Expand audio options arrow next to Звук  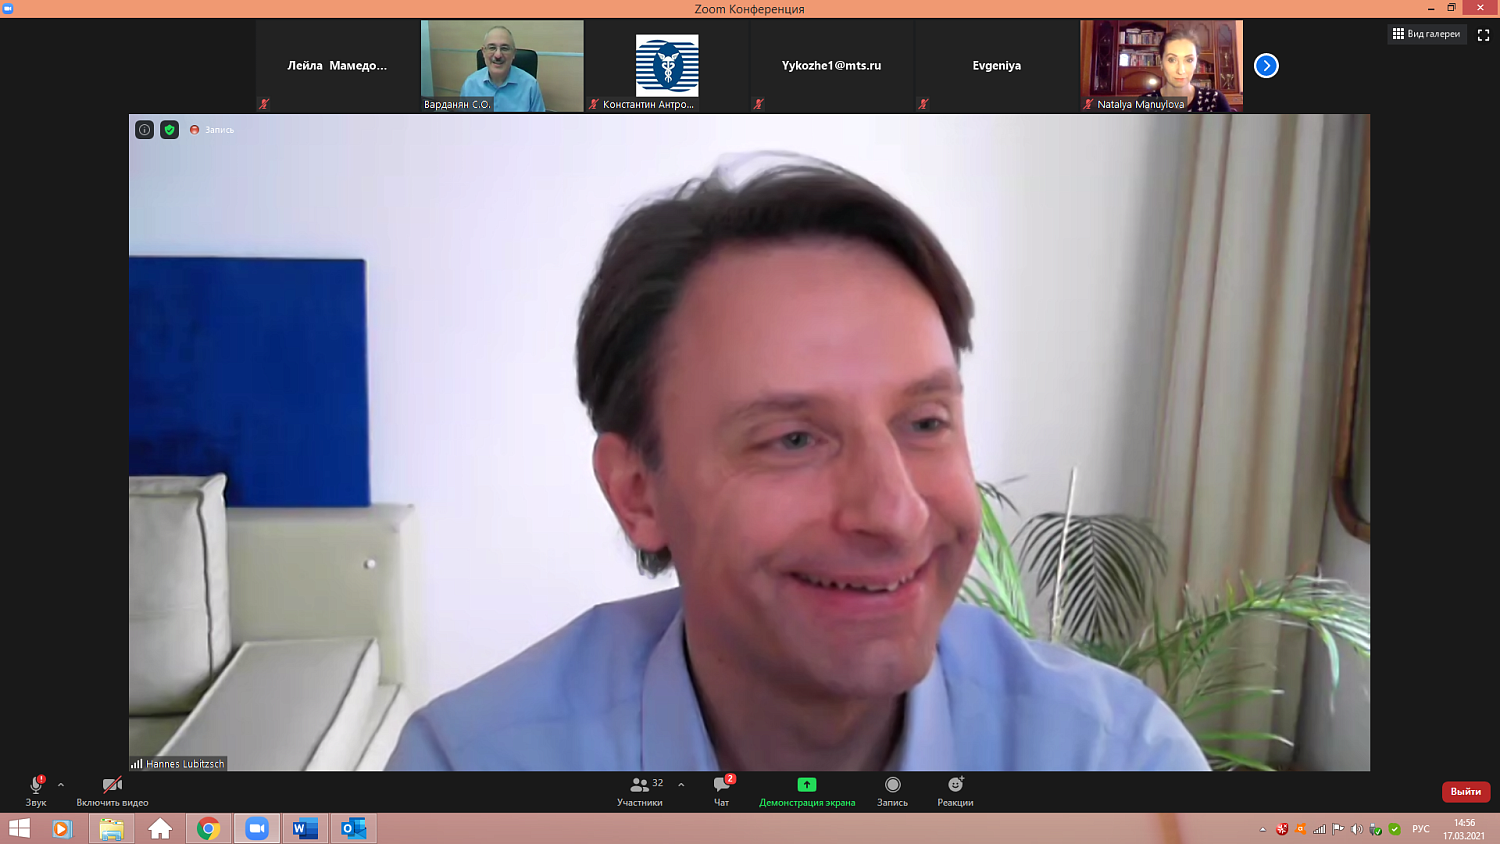(61, 785)
